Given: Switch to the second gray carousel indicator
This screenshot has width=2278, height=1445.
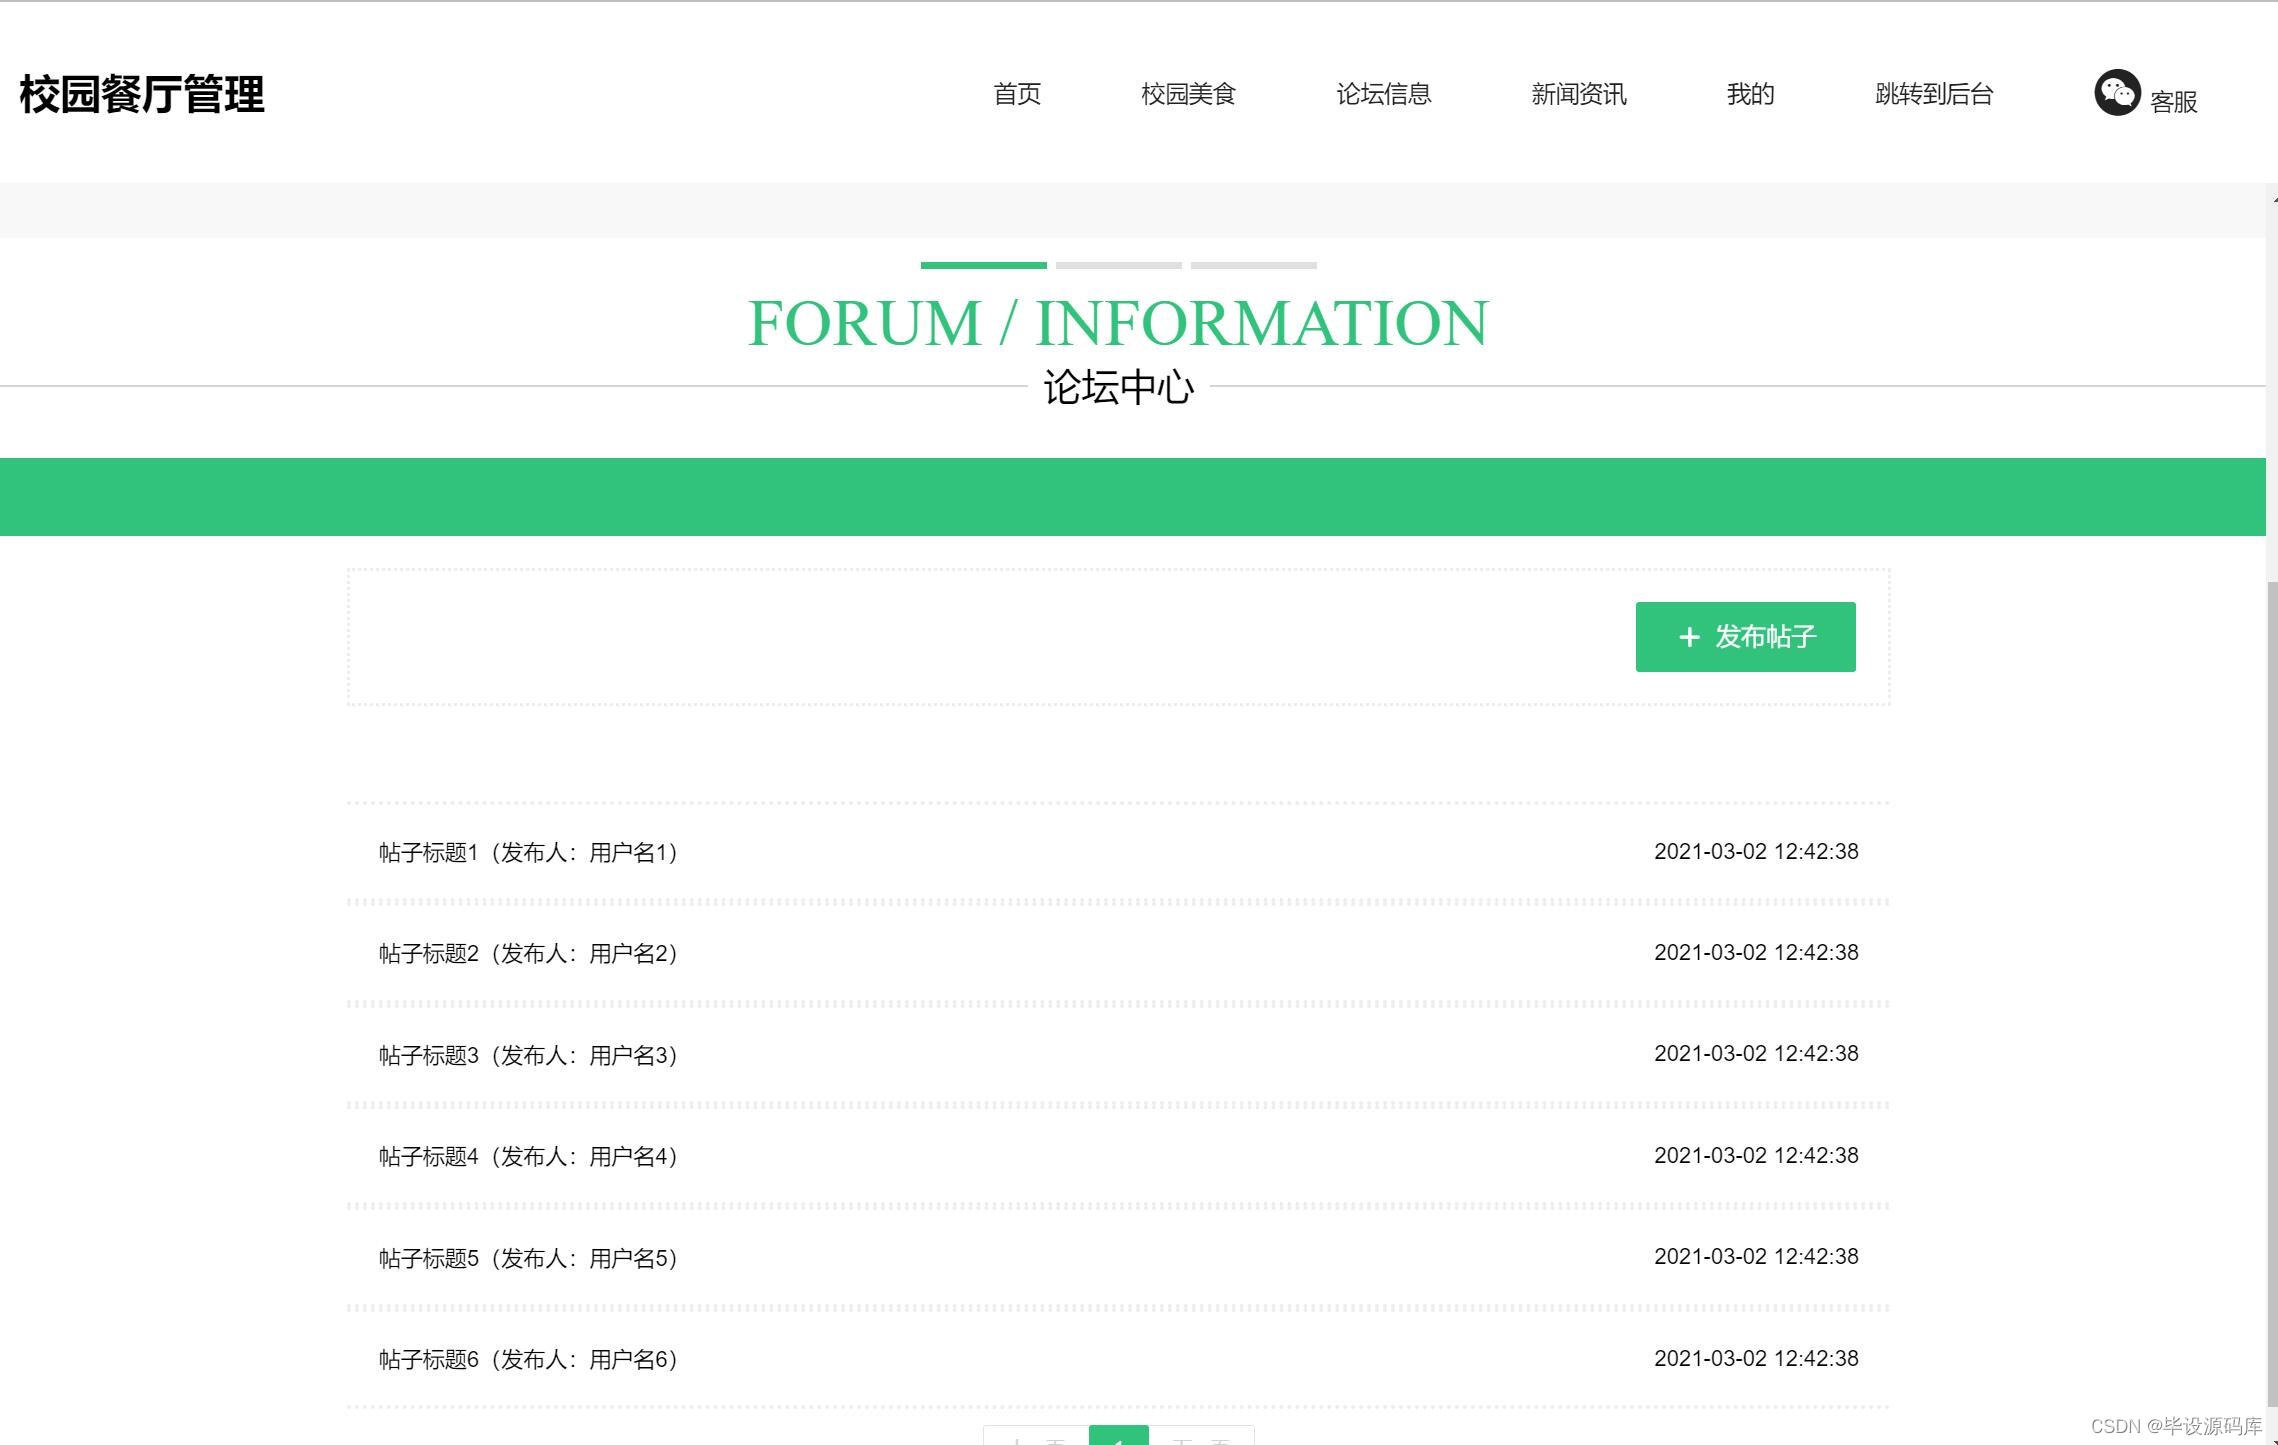Looking at the screenshot, I should 1118,265.
